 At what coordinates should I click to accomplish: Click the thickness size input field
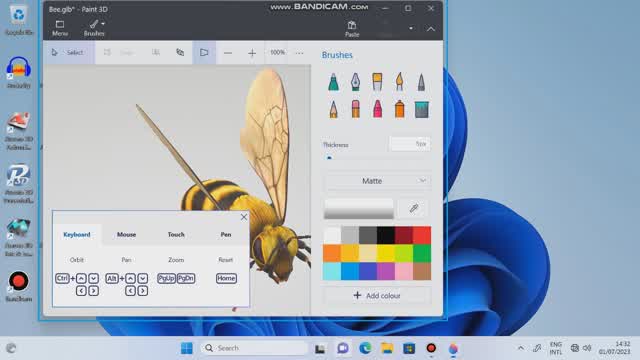[x=410, y=144]
